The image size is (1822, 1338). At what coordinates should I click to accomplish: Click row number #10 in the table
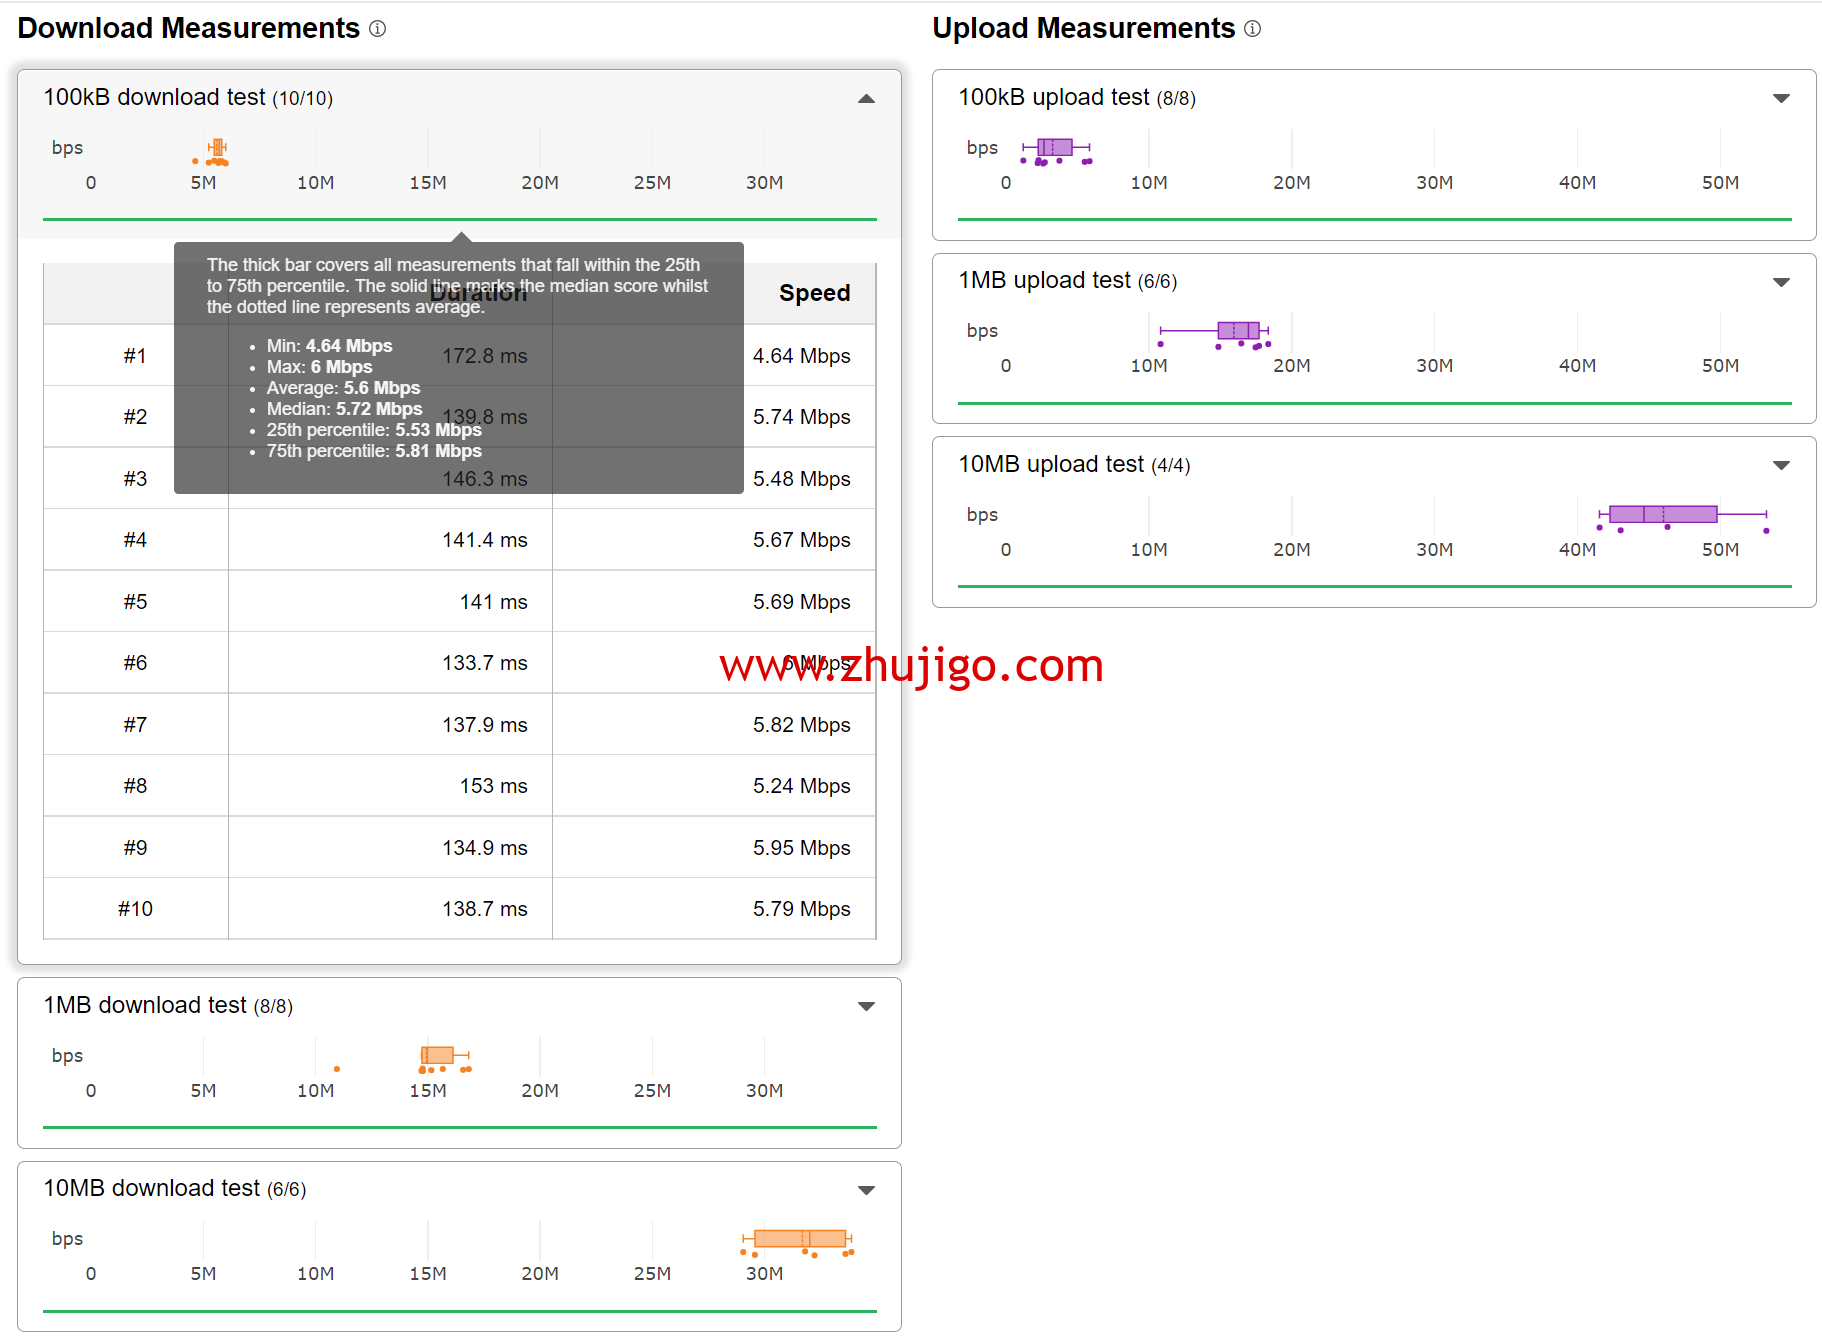coord(135,909)
